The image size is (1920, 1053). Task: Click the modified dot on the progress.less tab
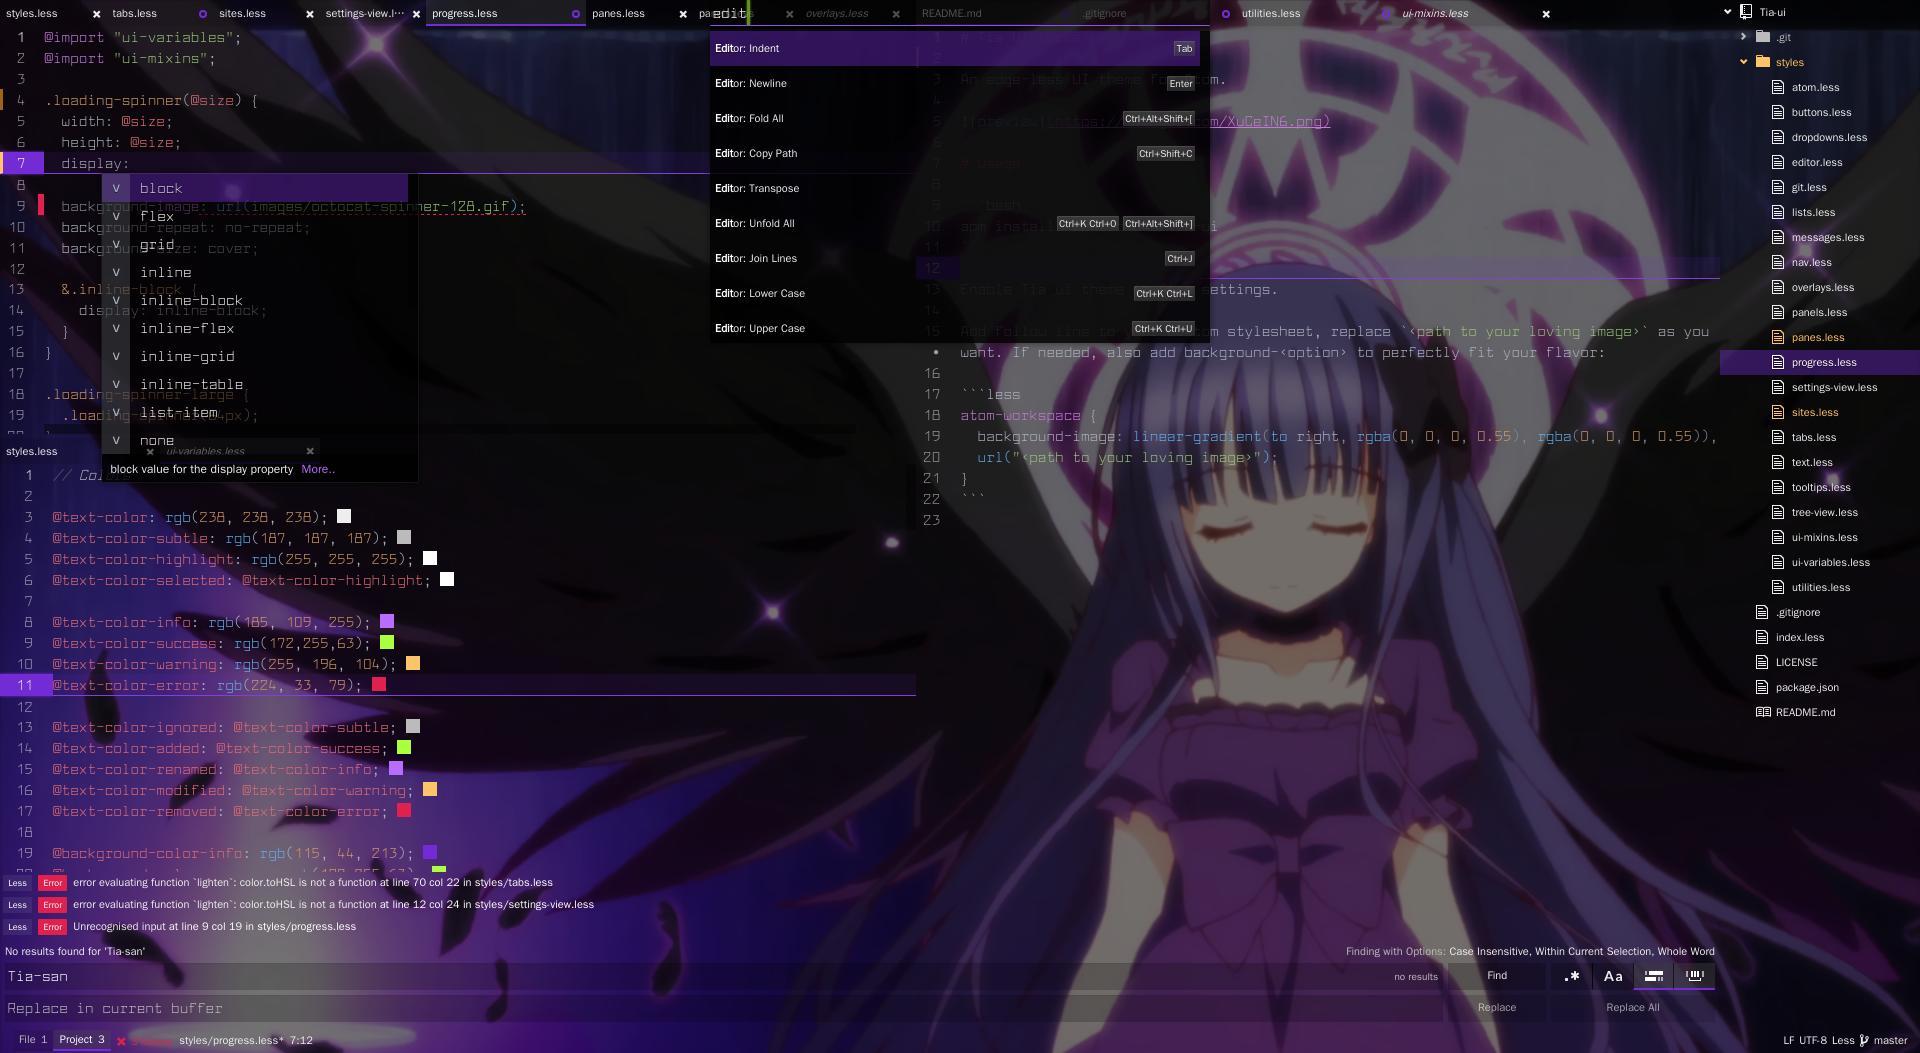coord(575,14)
